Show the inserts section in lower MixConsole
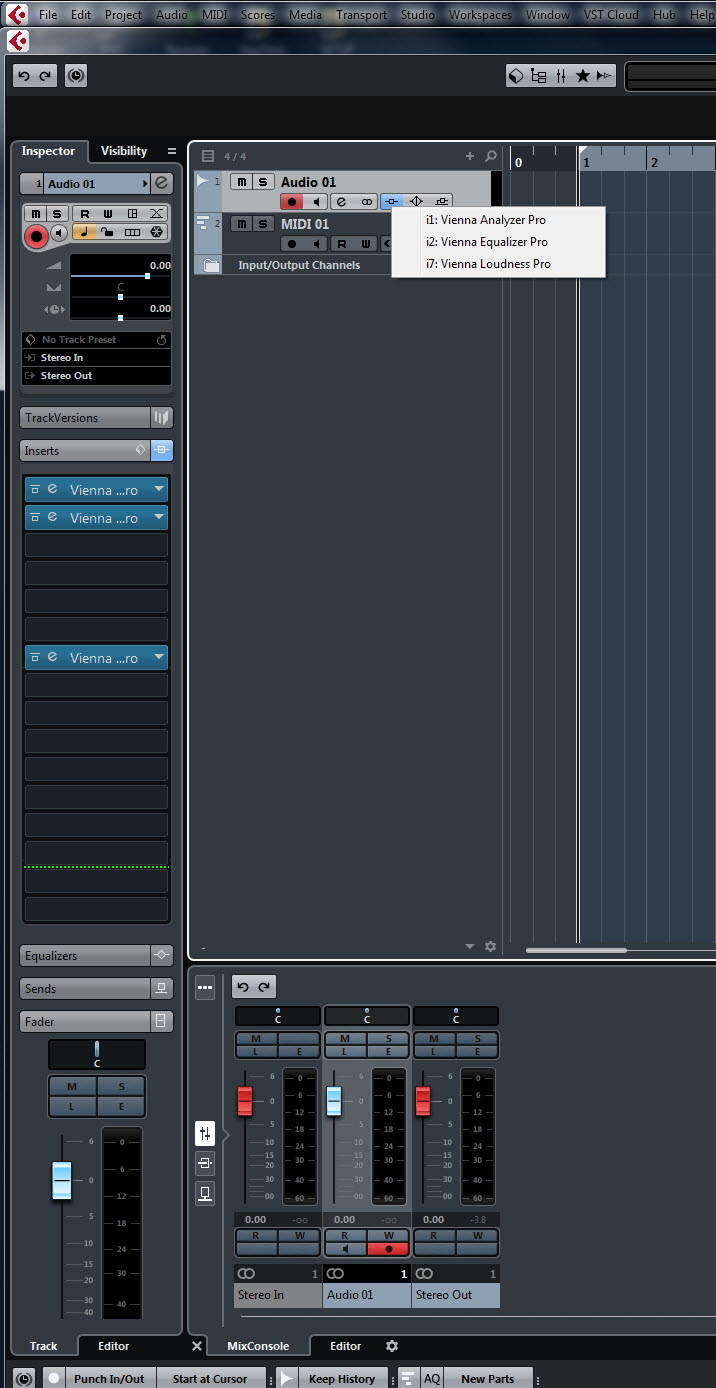This screenshot has height=1388, width=716. (x=205, y=1163)
